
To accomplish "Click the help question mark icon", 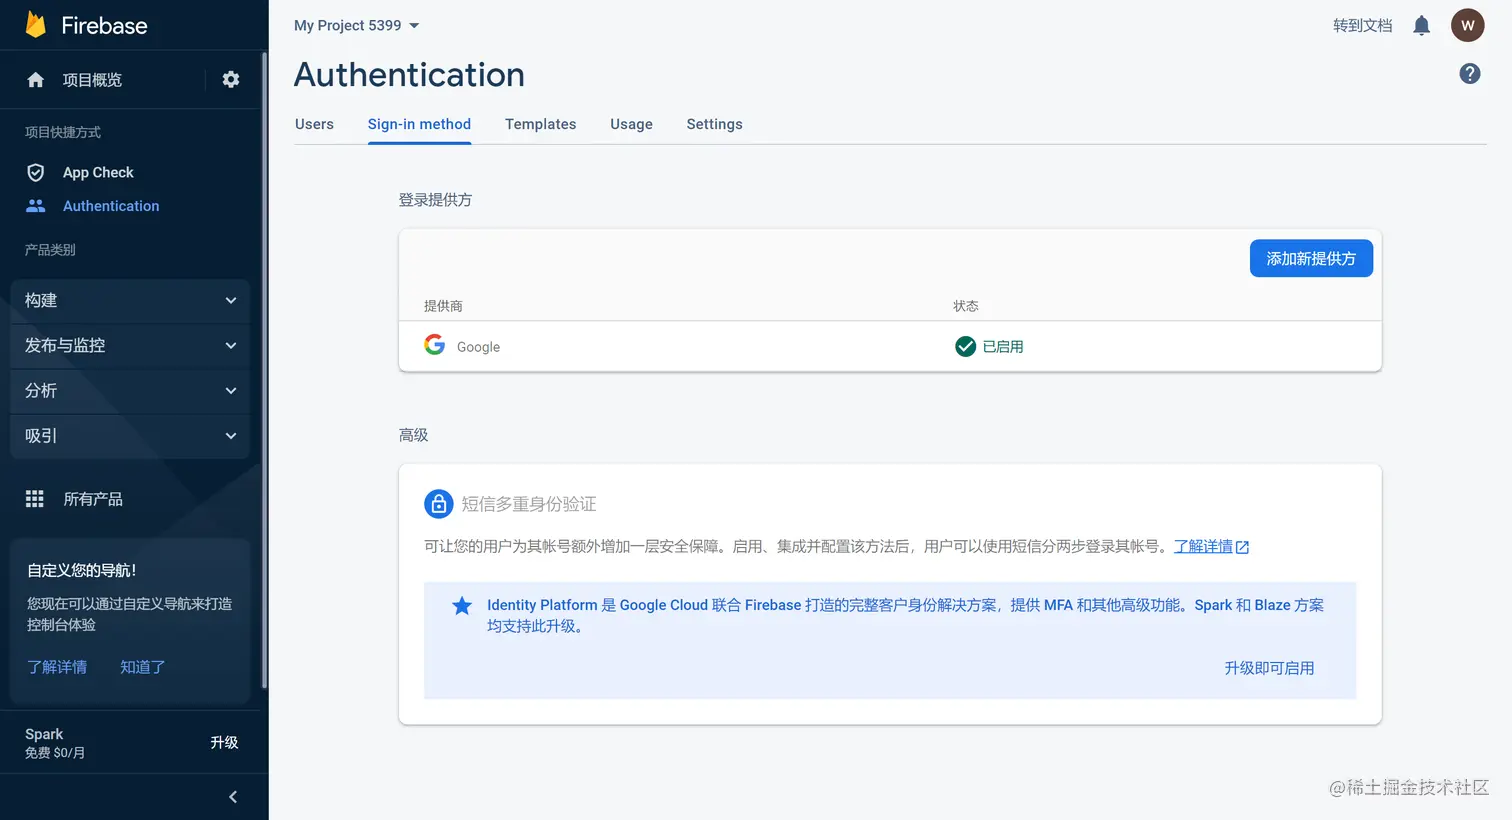I will 1469,73.
